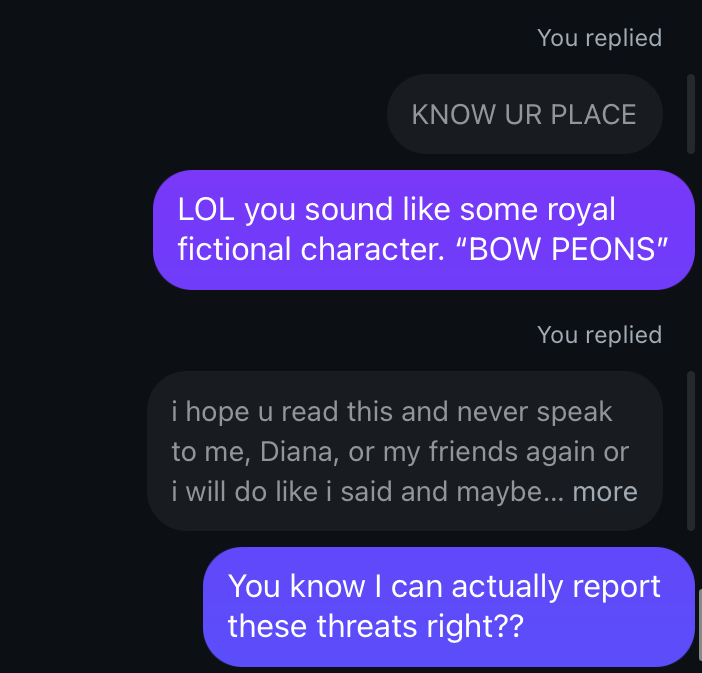Click the "You know I can actually report" bubble

(449, 606)
